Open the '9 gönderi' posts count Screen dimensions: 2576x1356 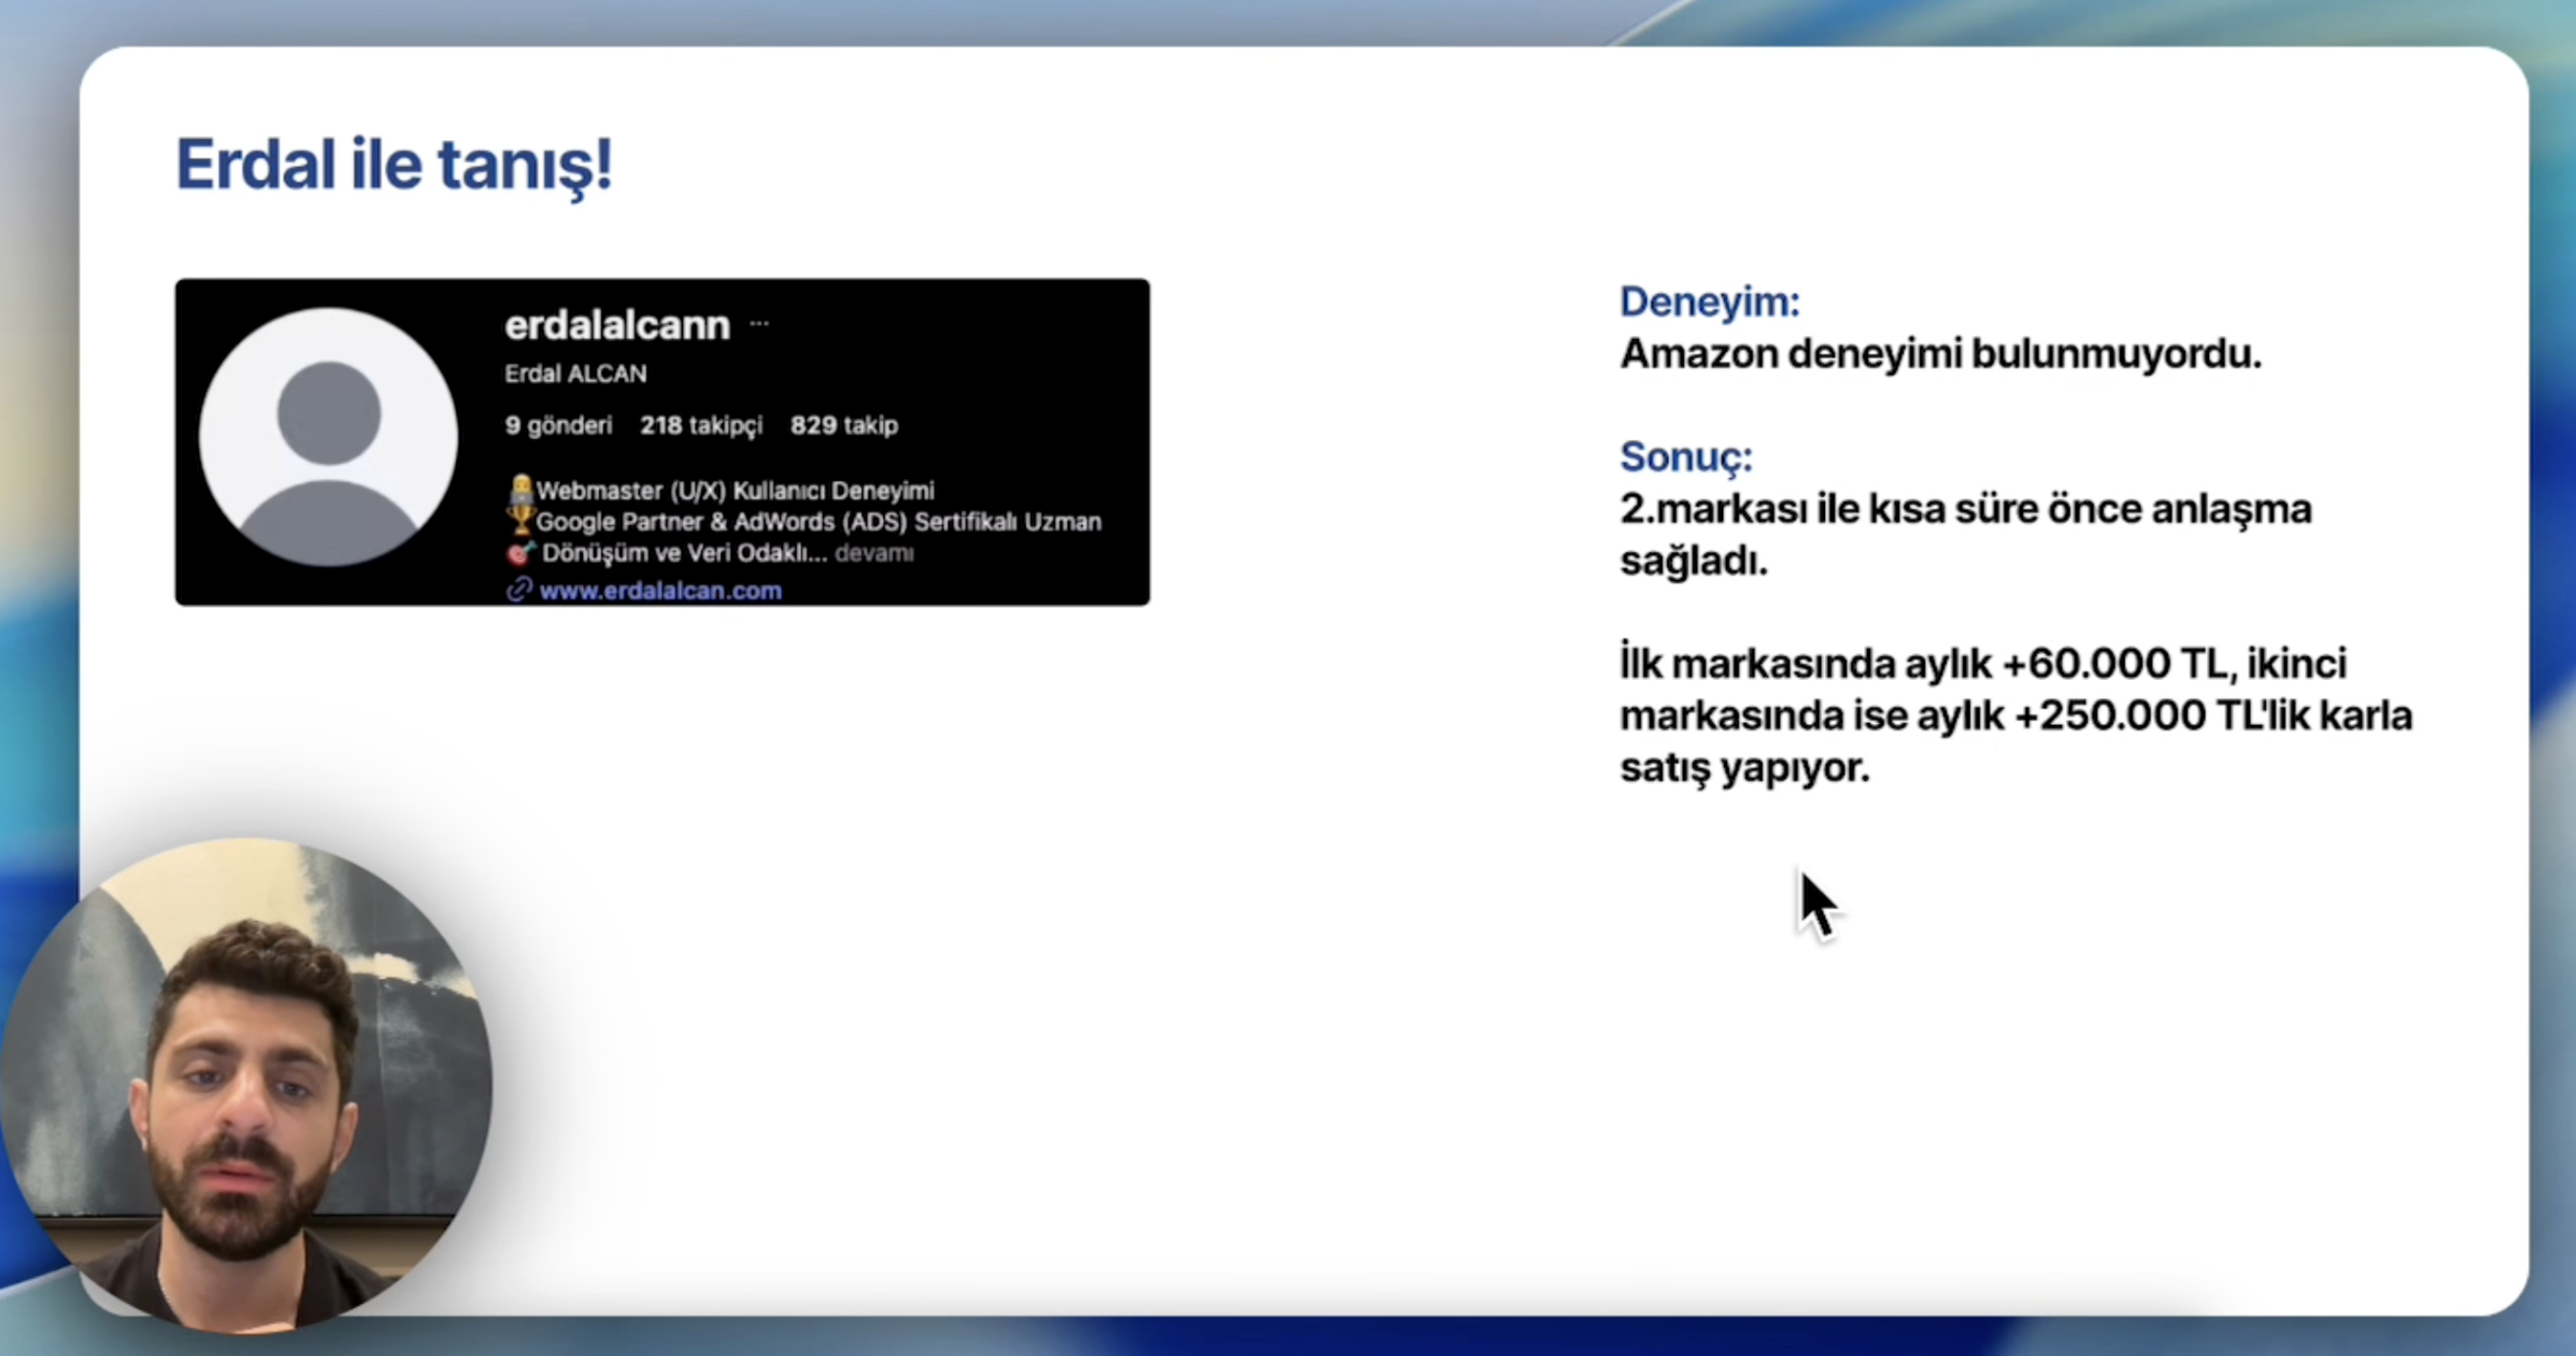[558, 425]
